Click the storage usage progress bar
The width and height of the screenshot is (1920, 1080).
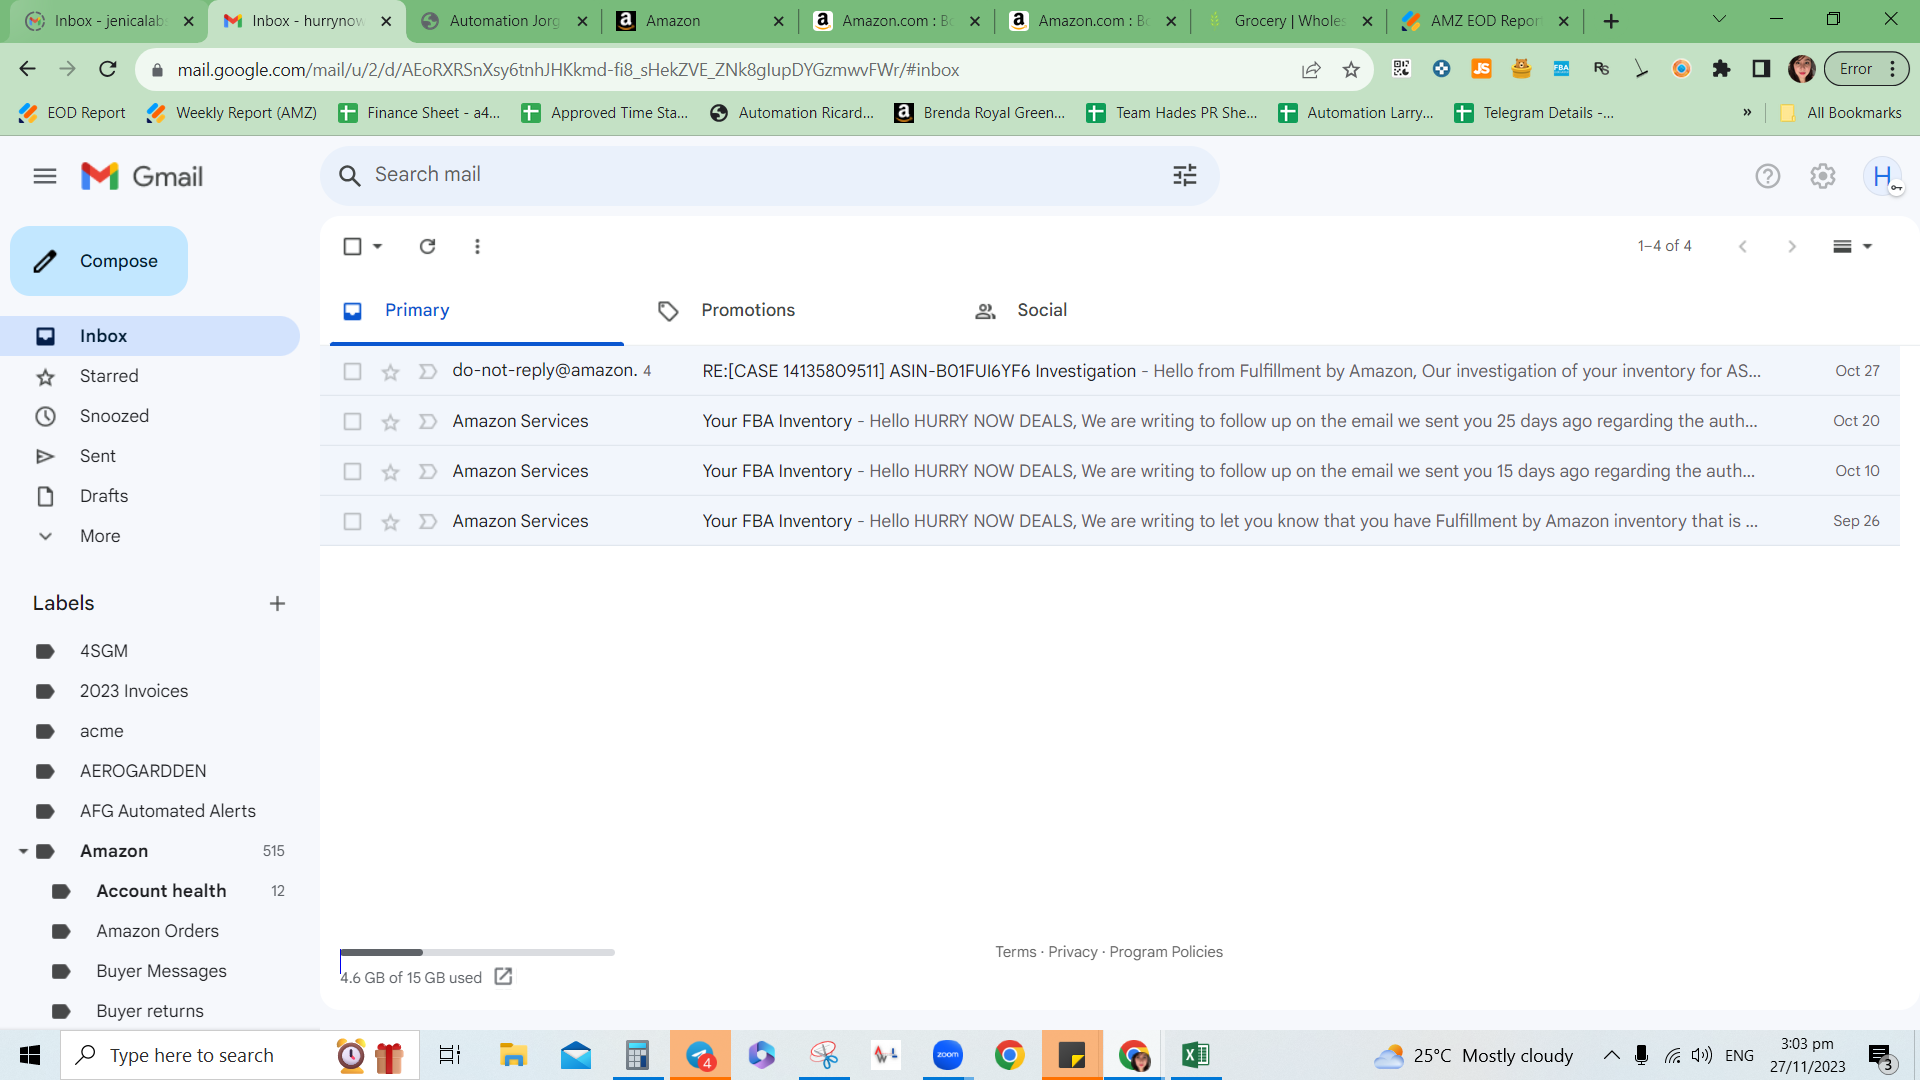[477, 952]
